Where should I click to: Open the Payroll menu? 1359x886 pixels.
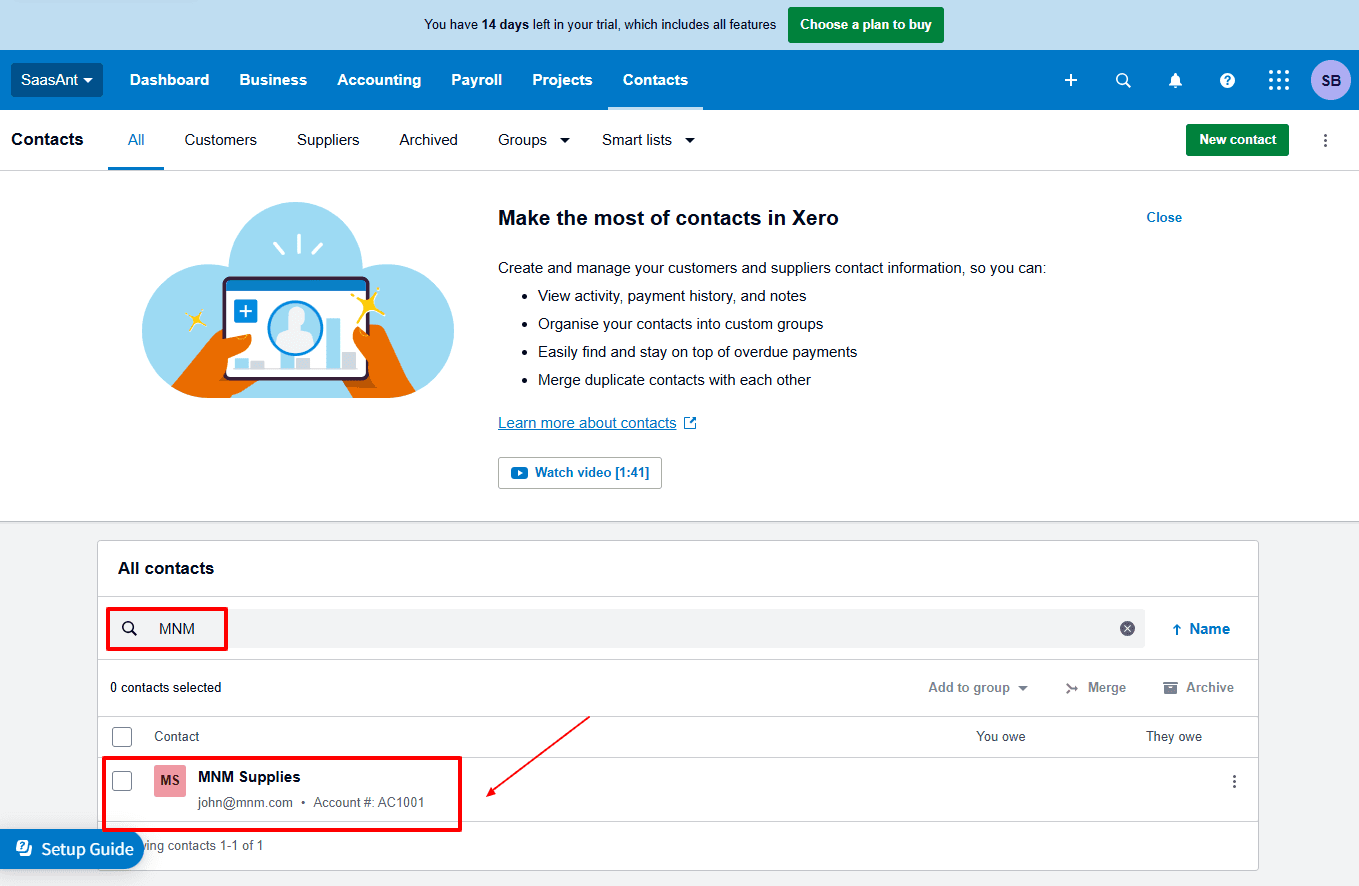476,80
